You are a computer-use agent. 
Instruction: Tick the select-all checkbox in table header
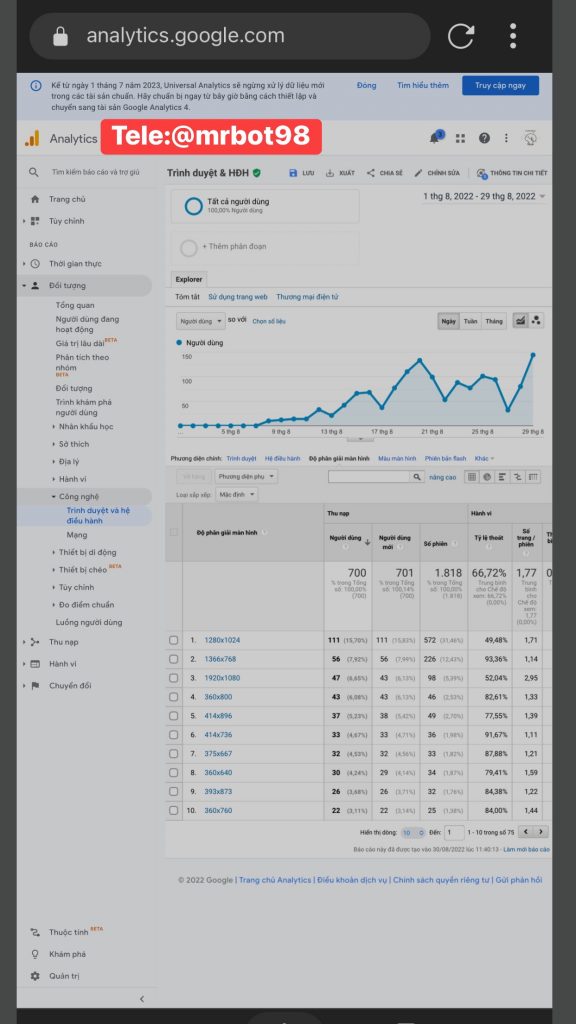[x=174, y=532]
